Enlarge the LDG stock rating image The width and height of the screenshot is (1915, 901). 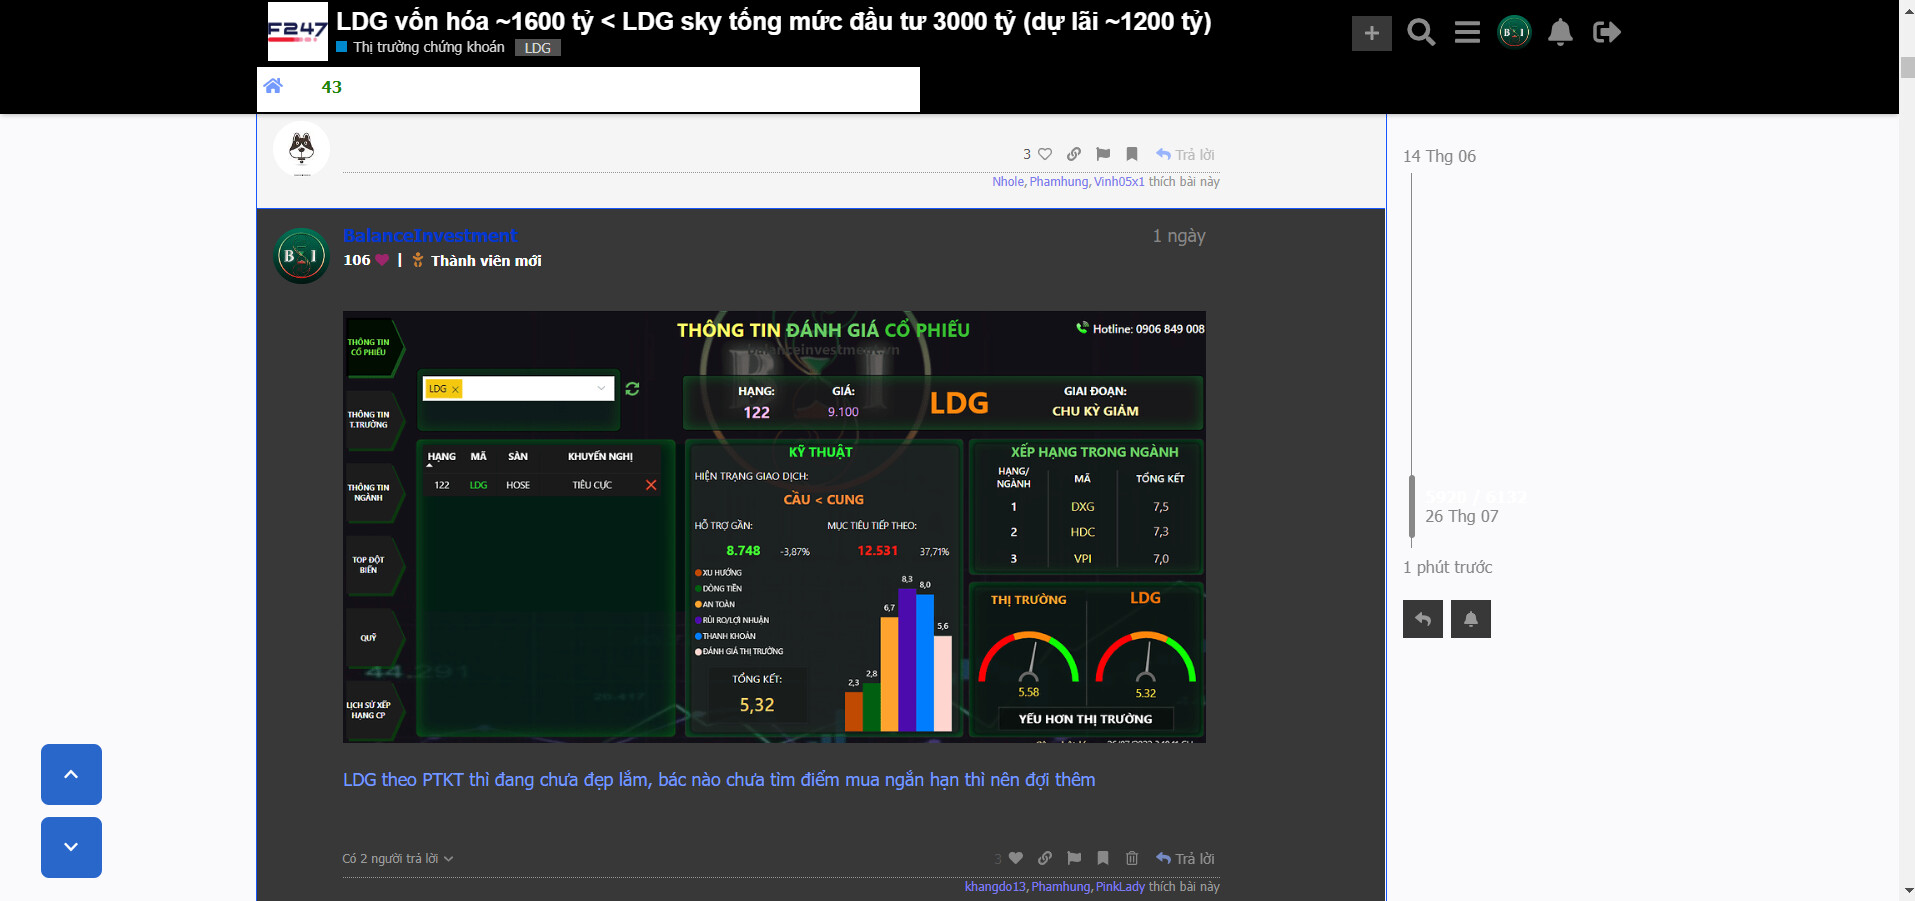point(774,527)
